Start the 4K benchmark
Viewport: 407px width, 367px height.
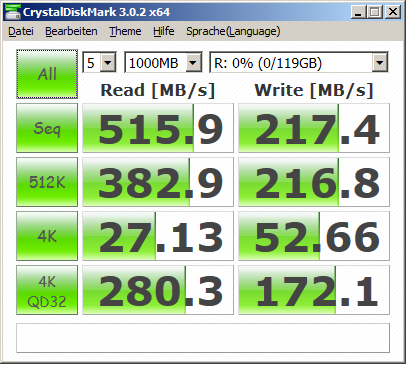pos(47,236)
